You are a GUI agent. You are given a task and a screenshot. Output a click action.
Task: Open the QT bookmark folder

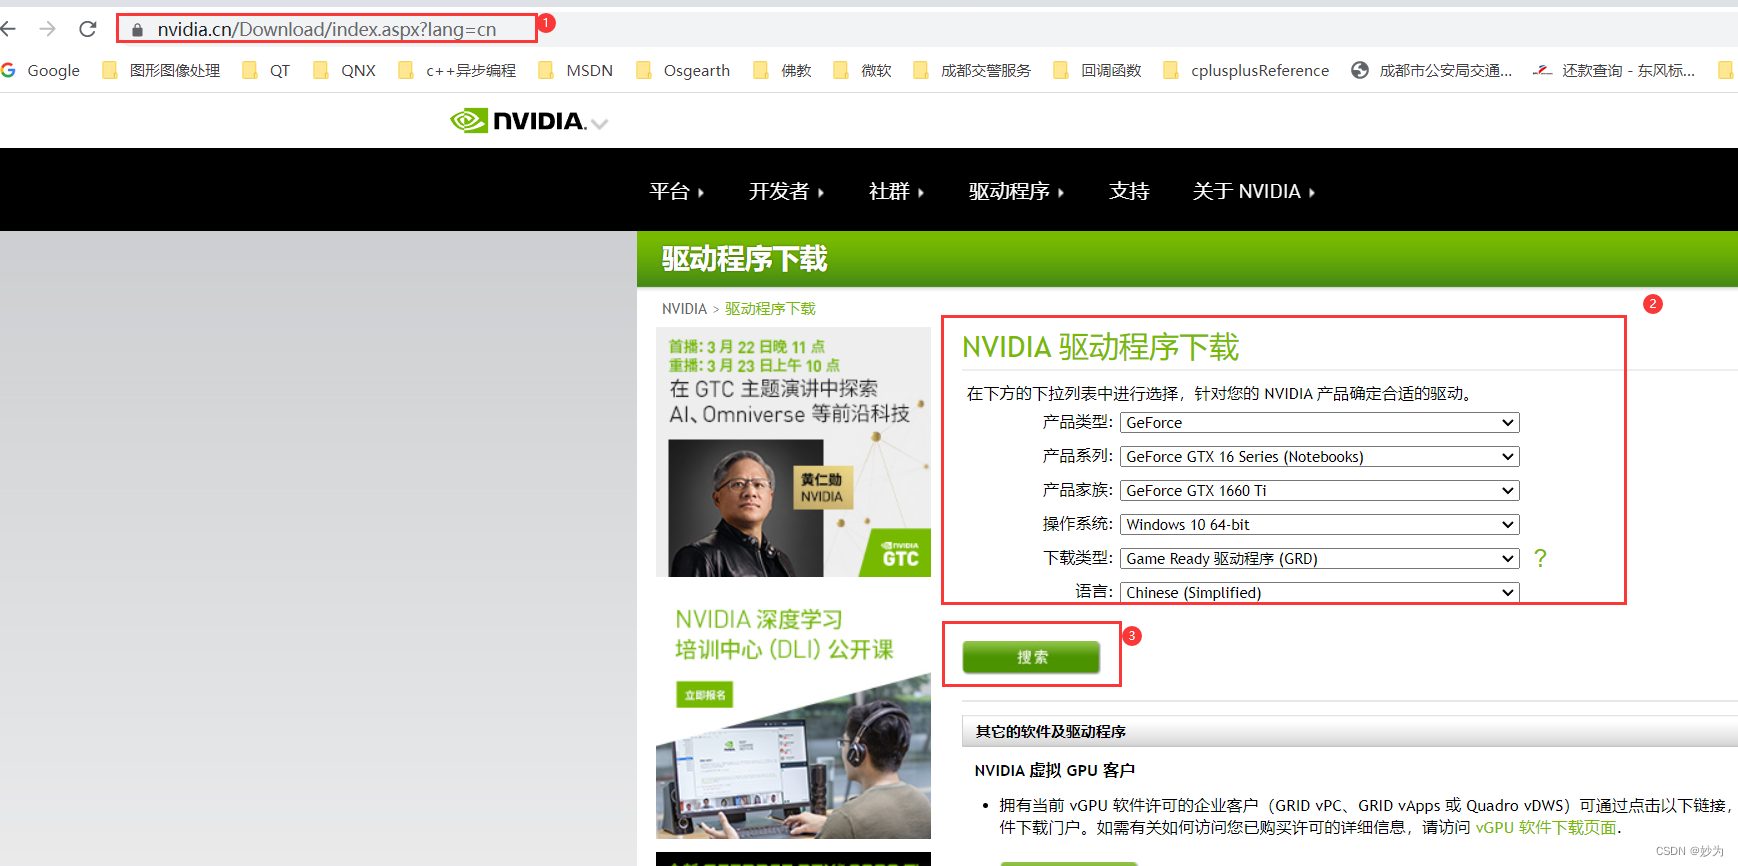266,70
